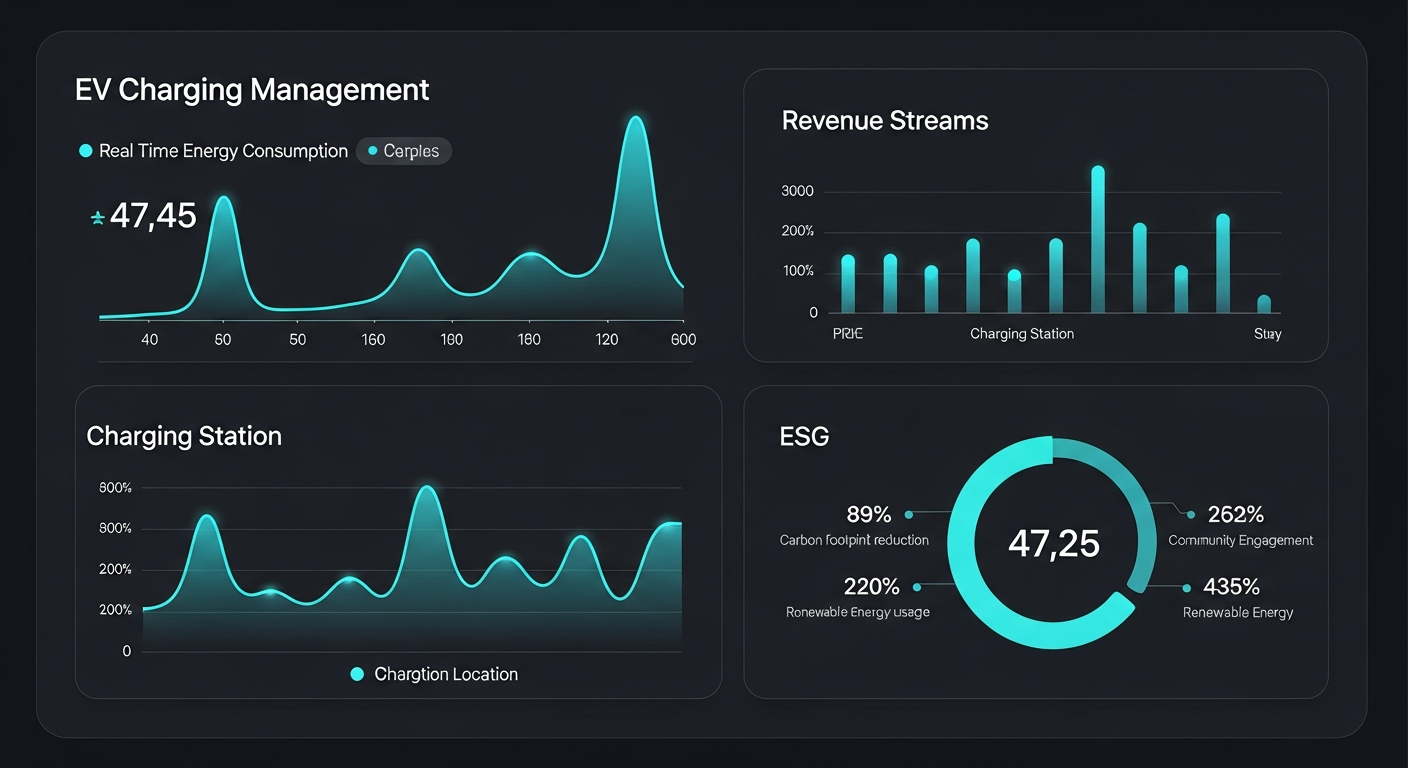Click the dot marker next to 262%
Screen dimensions: 1408x768
1190,515
